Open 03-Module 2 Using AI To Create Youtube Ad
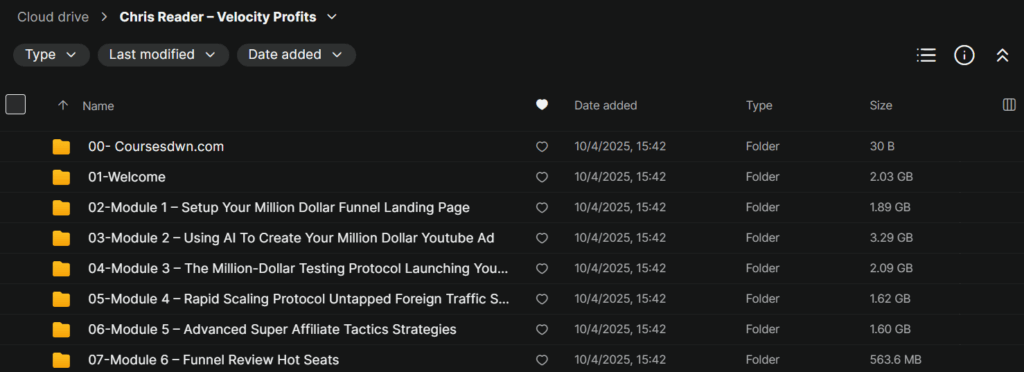Image resolution: width=1024 pixels, height=372 pixels. (x=291, y=238)
